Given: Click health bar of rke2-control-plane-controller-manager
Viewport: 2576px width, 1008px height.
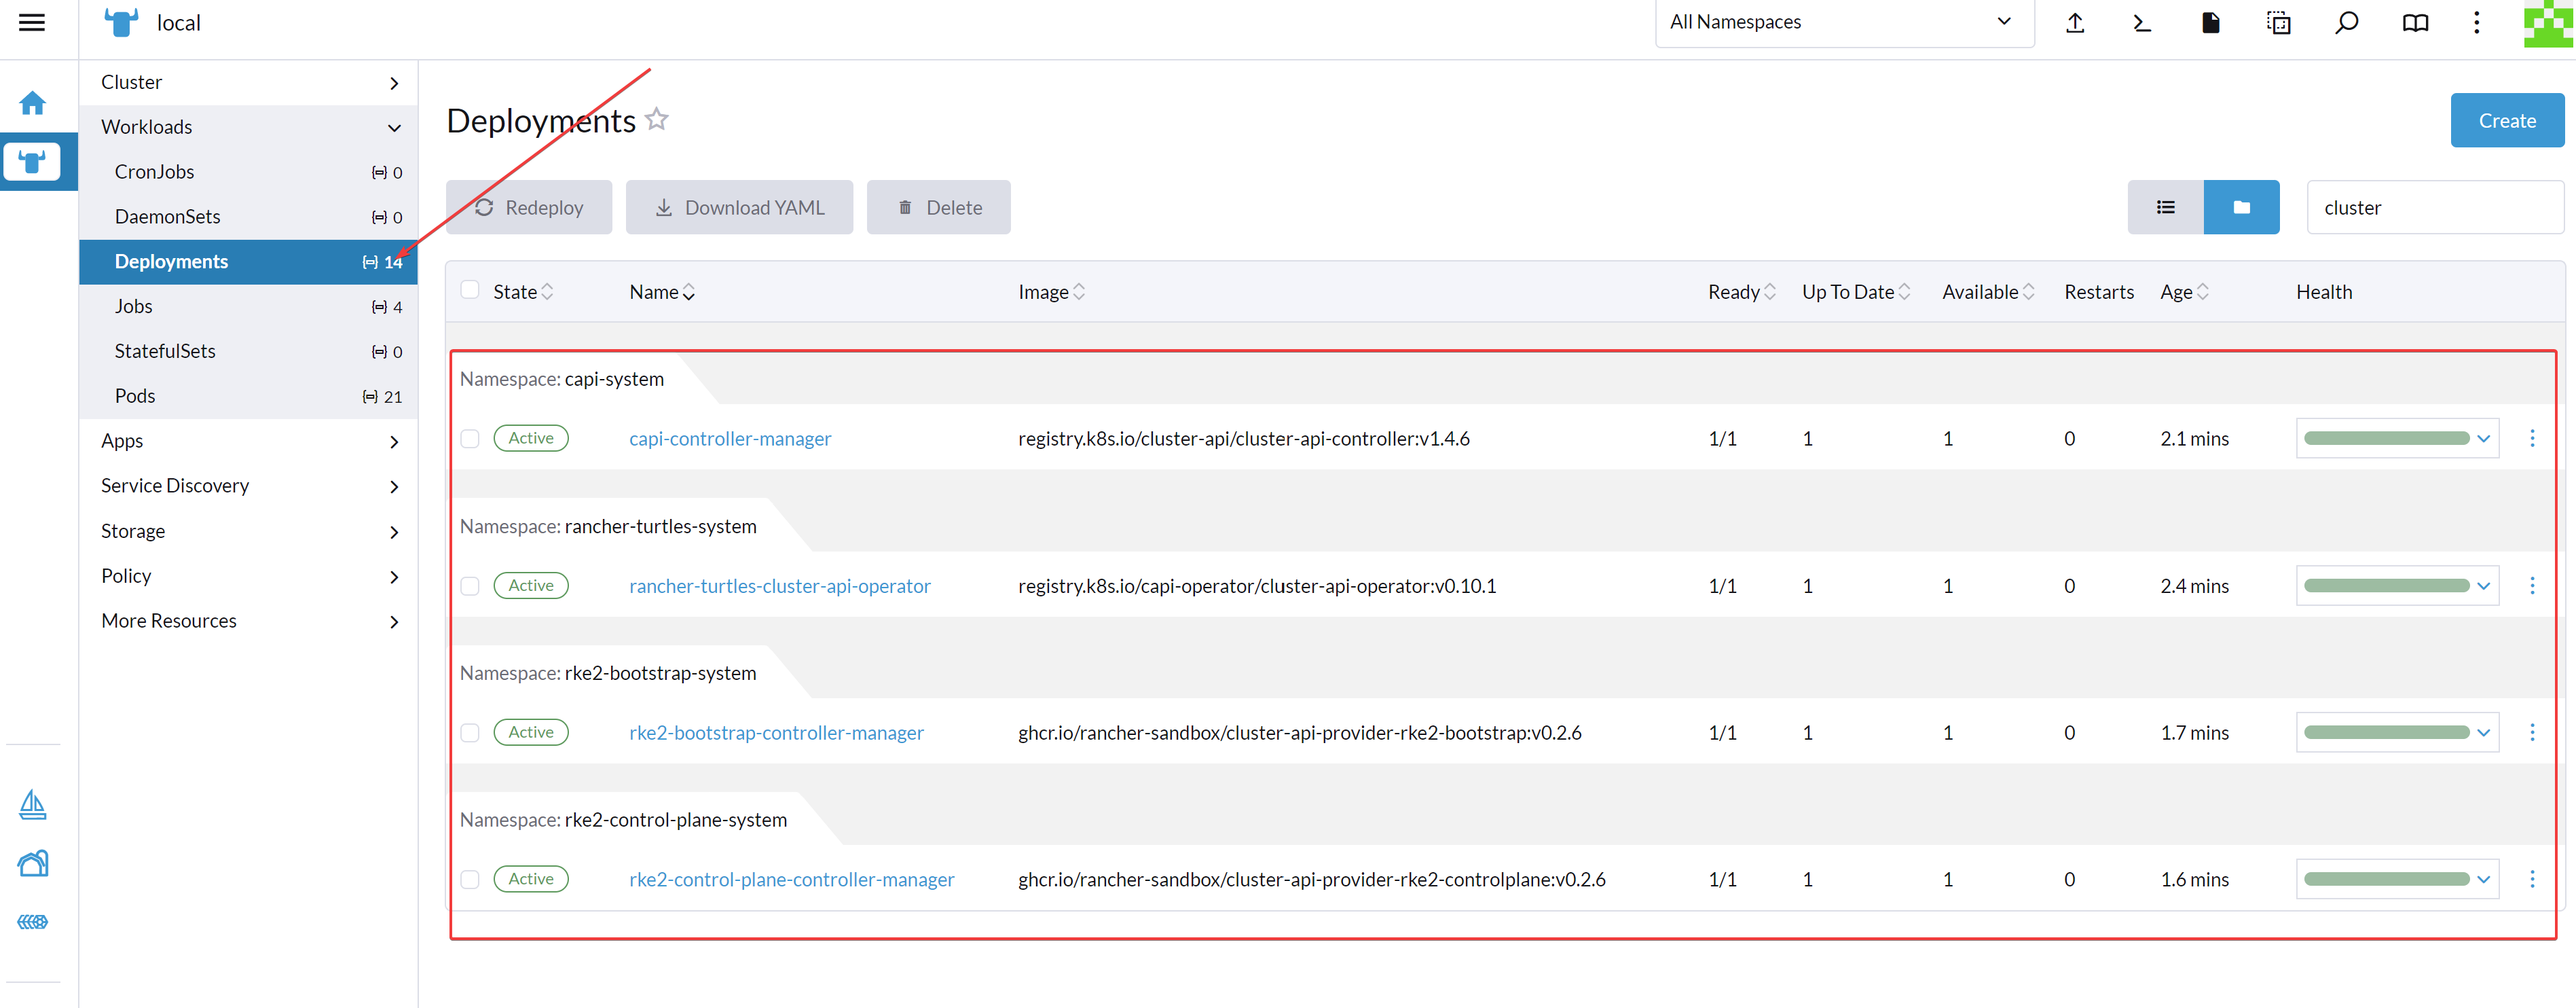Looking at the screenshot, I should tap(2386, 879).
